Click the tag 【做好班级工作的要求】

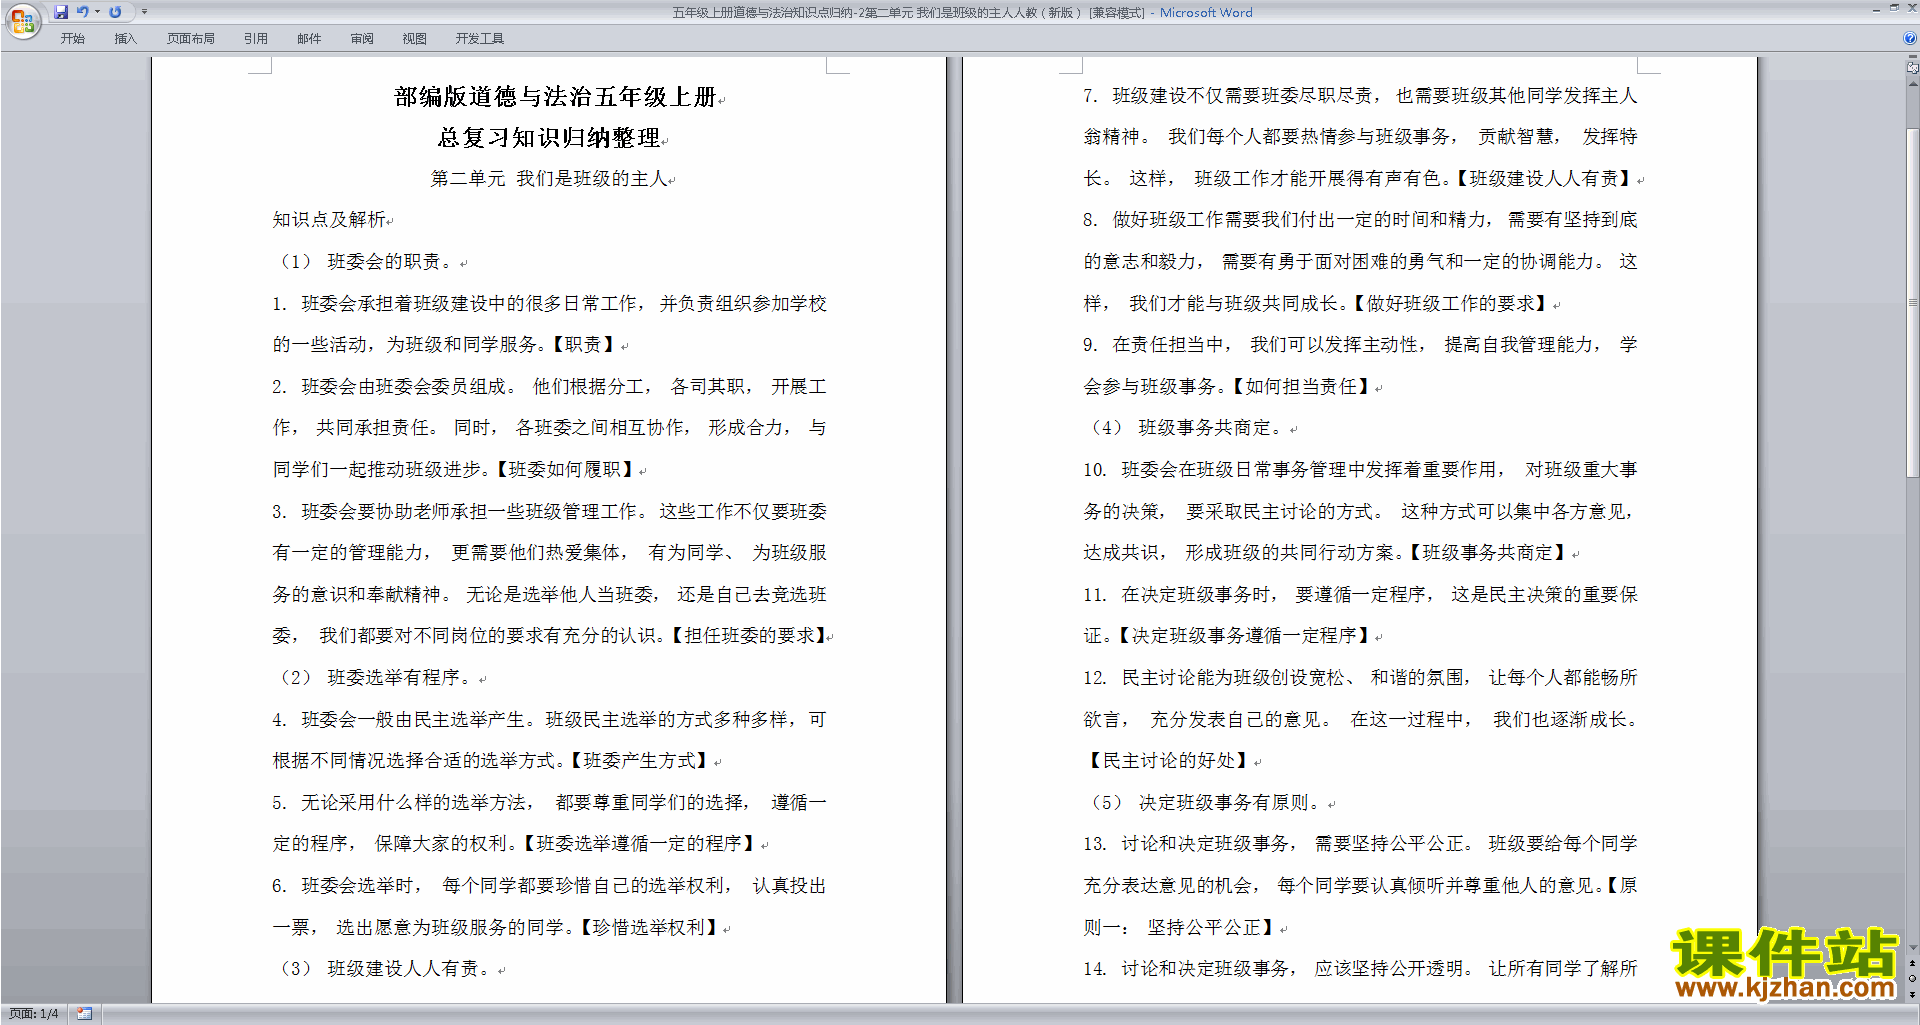(x=1451, y=304)
